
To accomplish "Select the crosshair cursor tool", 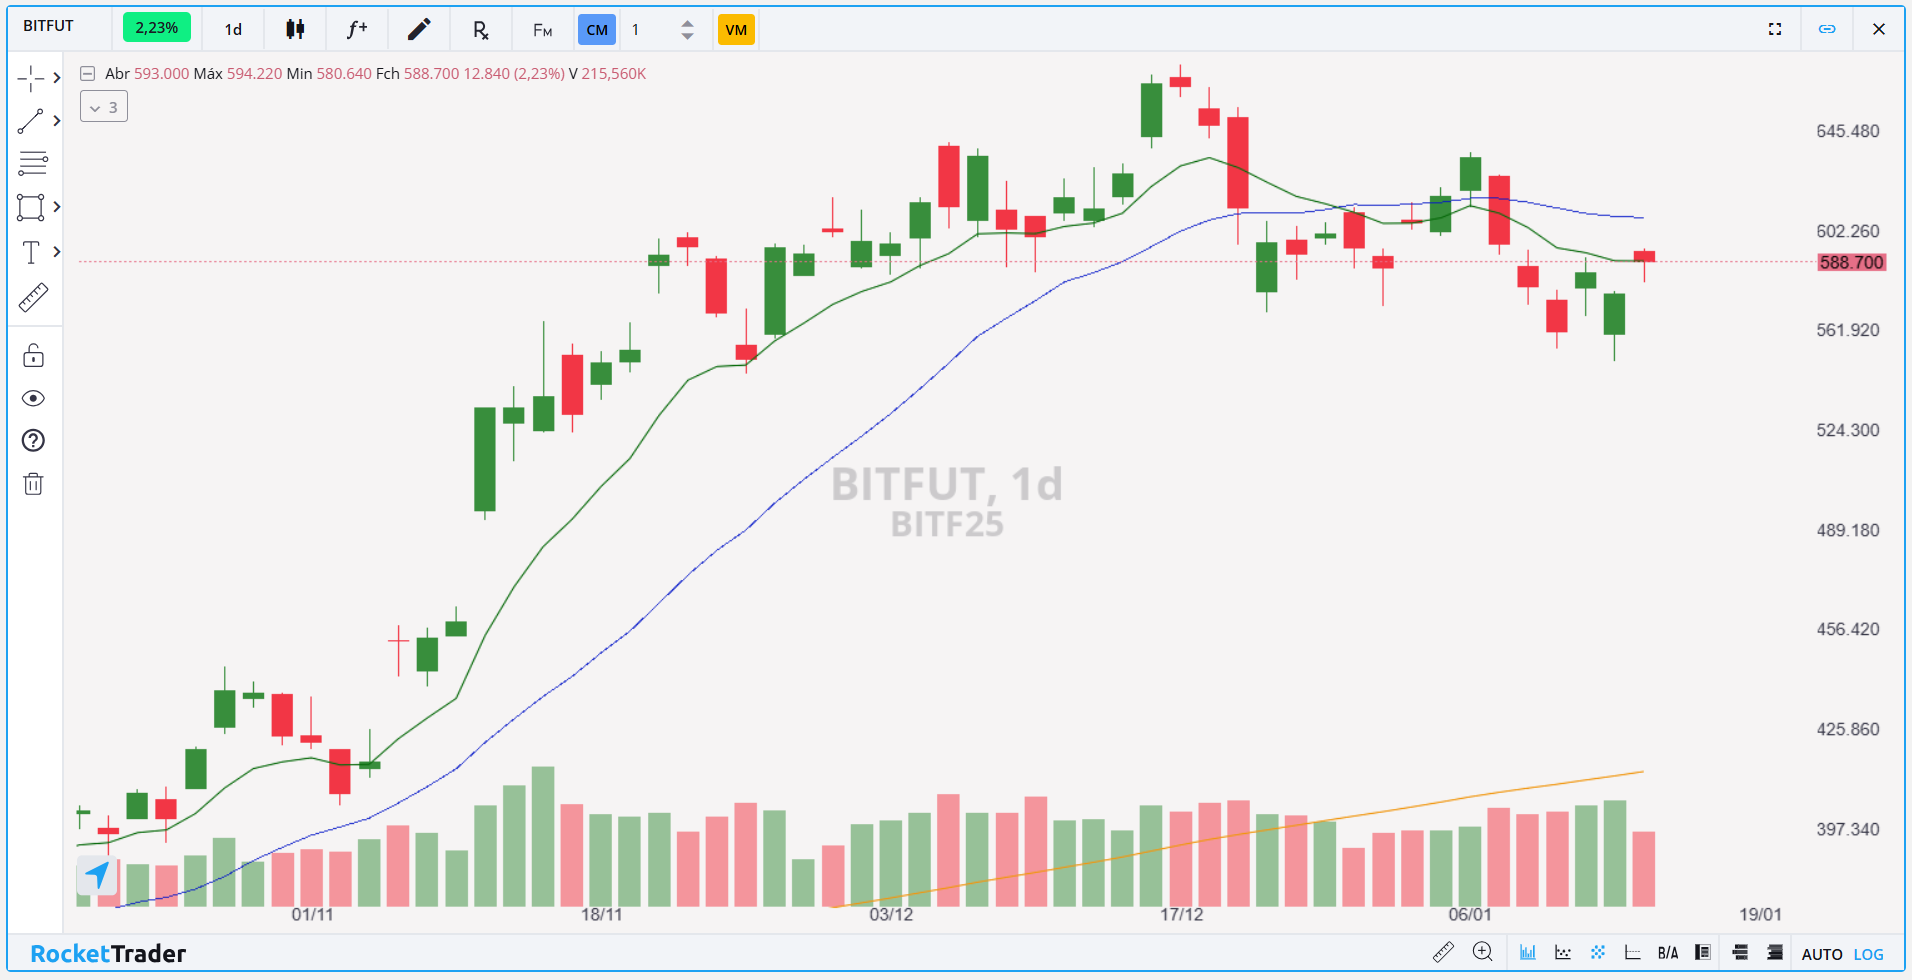I will [x=31, y=78].
